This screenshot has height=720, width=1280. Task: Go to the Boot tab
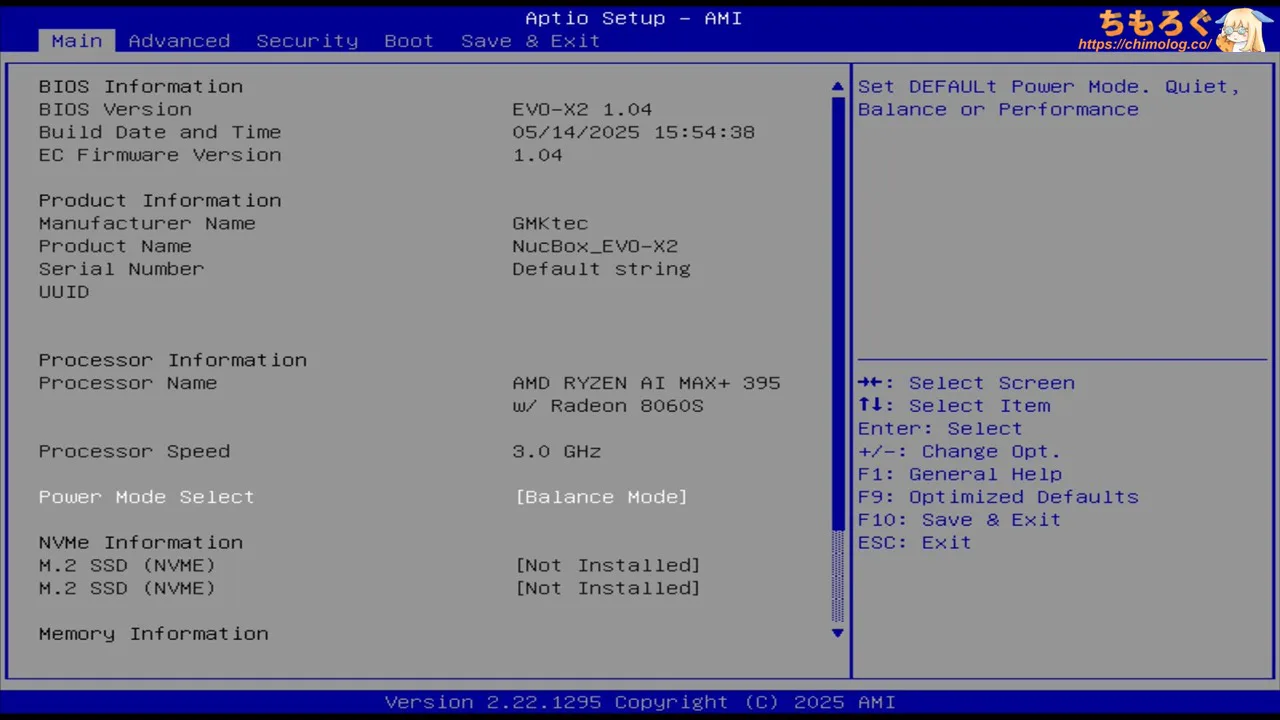tap(409, 41)
